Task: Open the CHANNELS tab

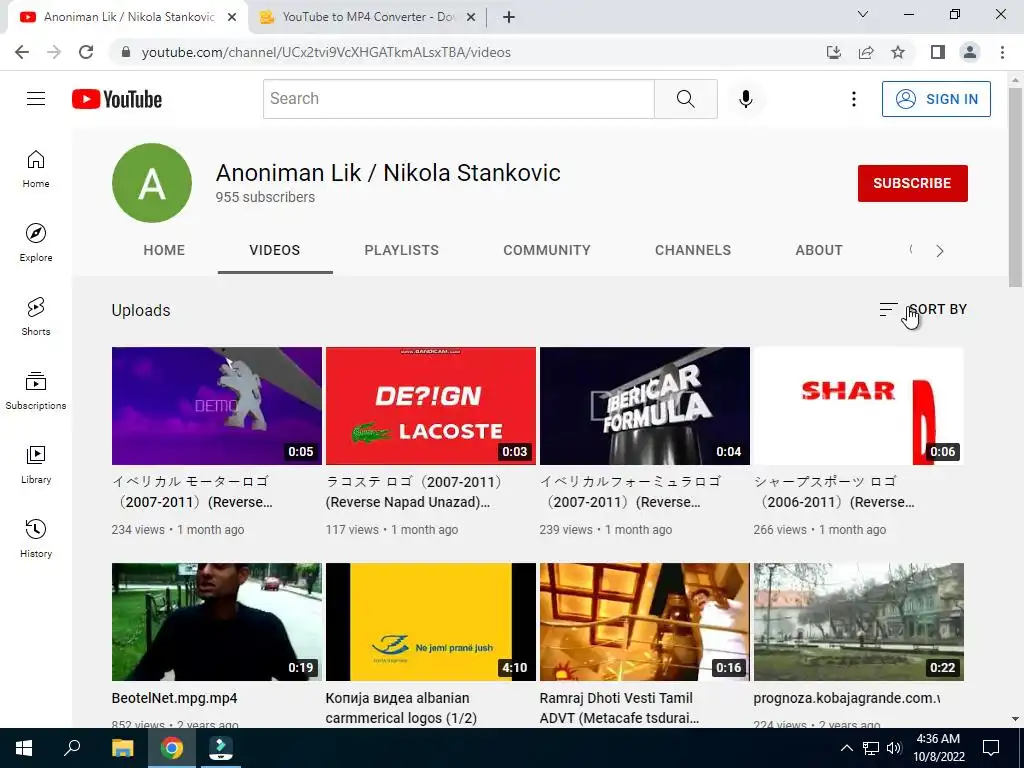Action: click(693, 250)
